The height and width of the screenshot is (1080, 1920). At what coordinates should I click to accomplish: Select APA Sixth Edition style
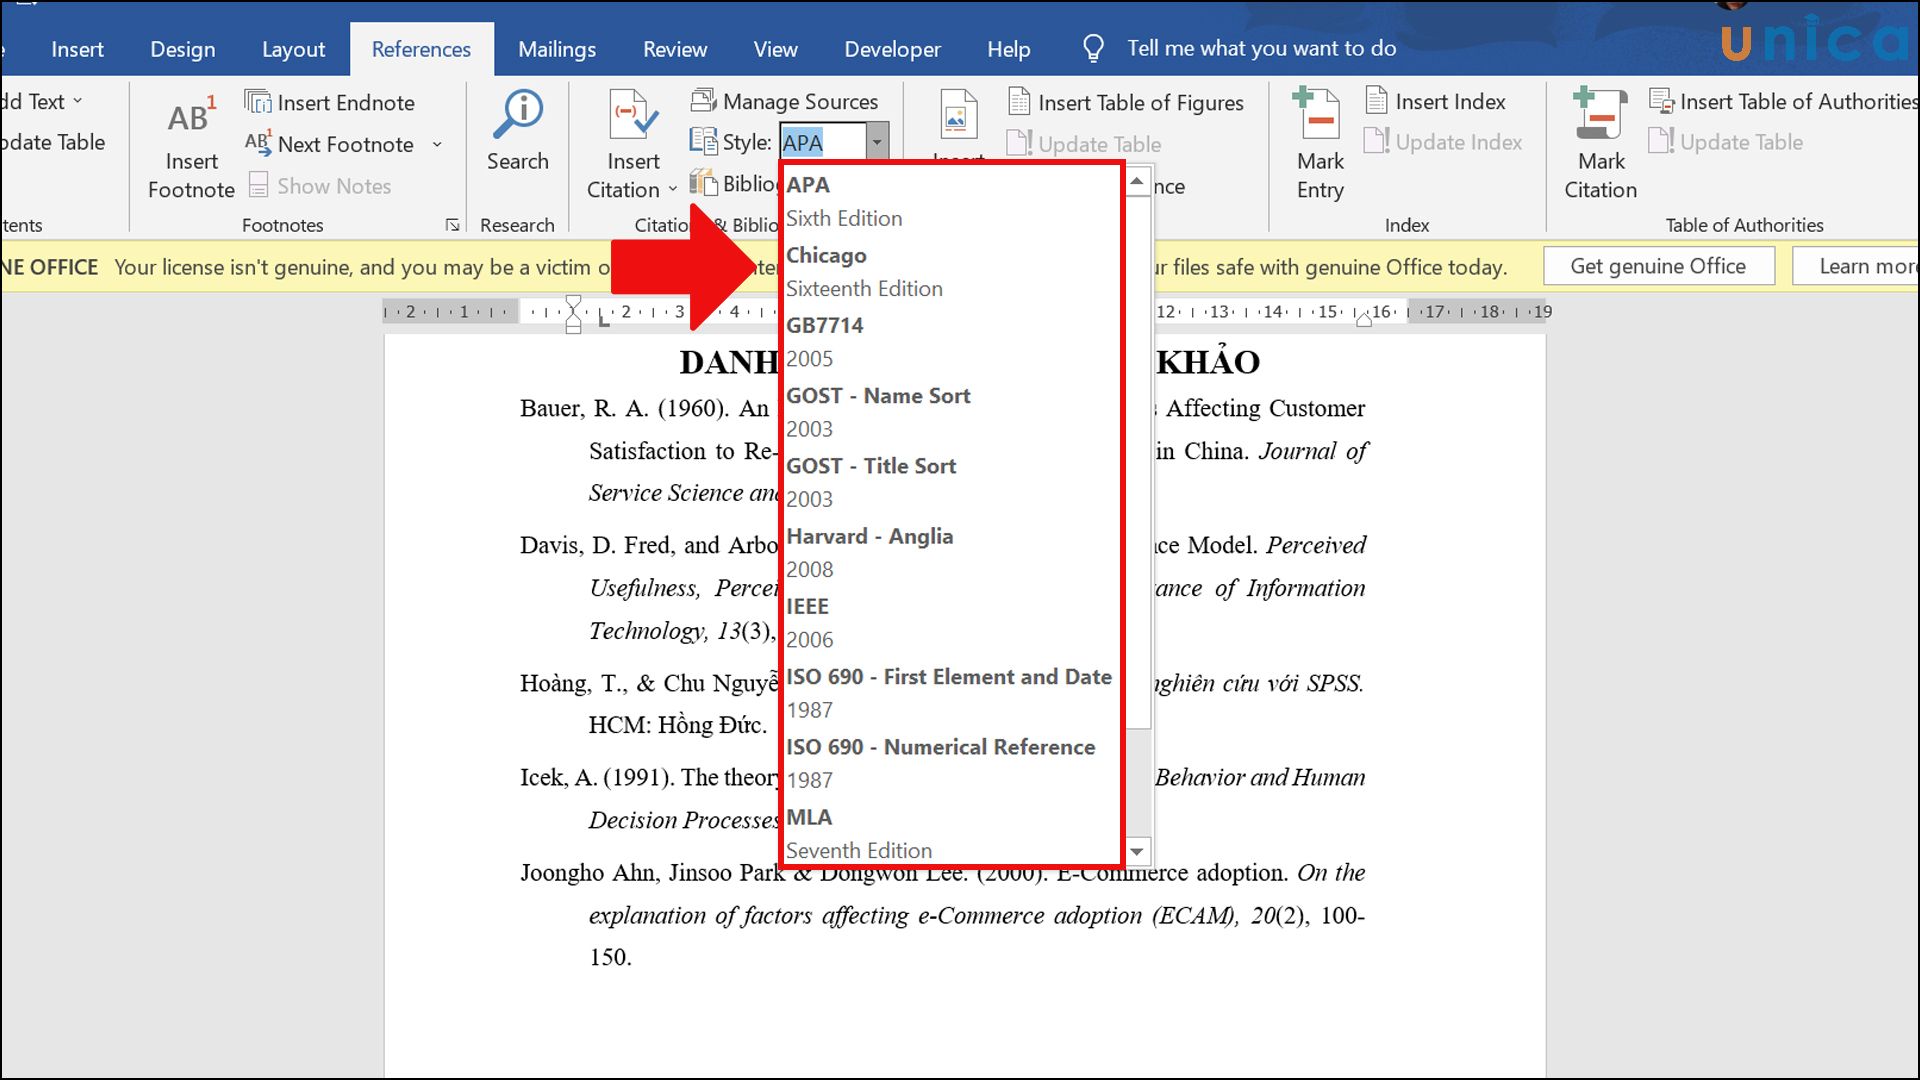(x=949, y=199)
